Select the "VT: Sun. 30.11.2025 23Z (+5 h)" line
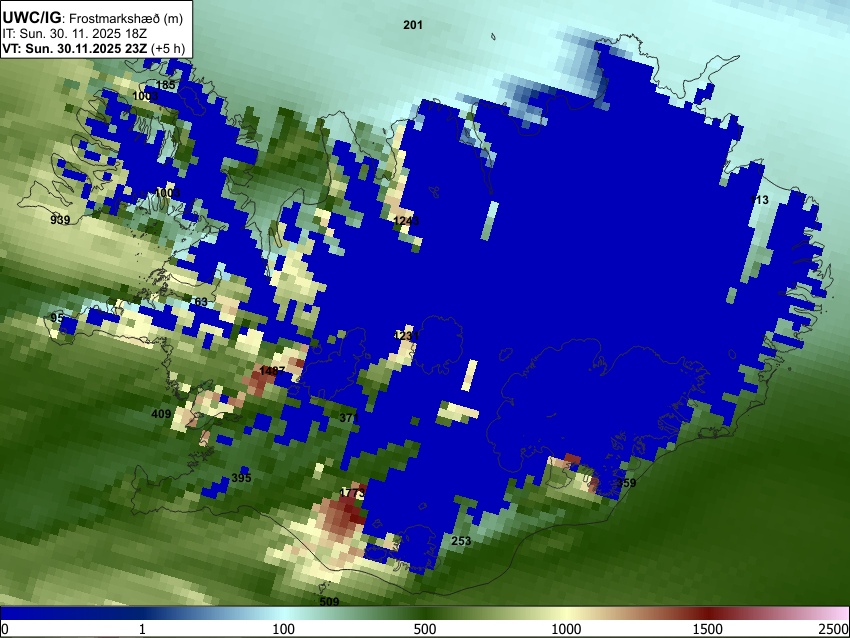The width and height of the screenshot is (850, 638). [x=93, y=48]
